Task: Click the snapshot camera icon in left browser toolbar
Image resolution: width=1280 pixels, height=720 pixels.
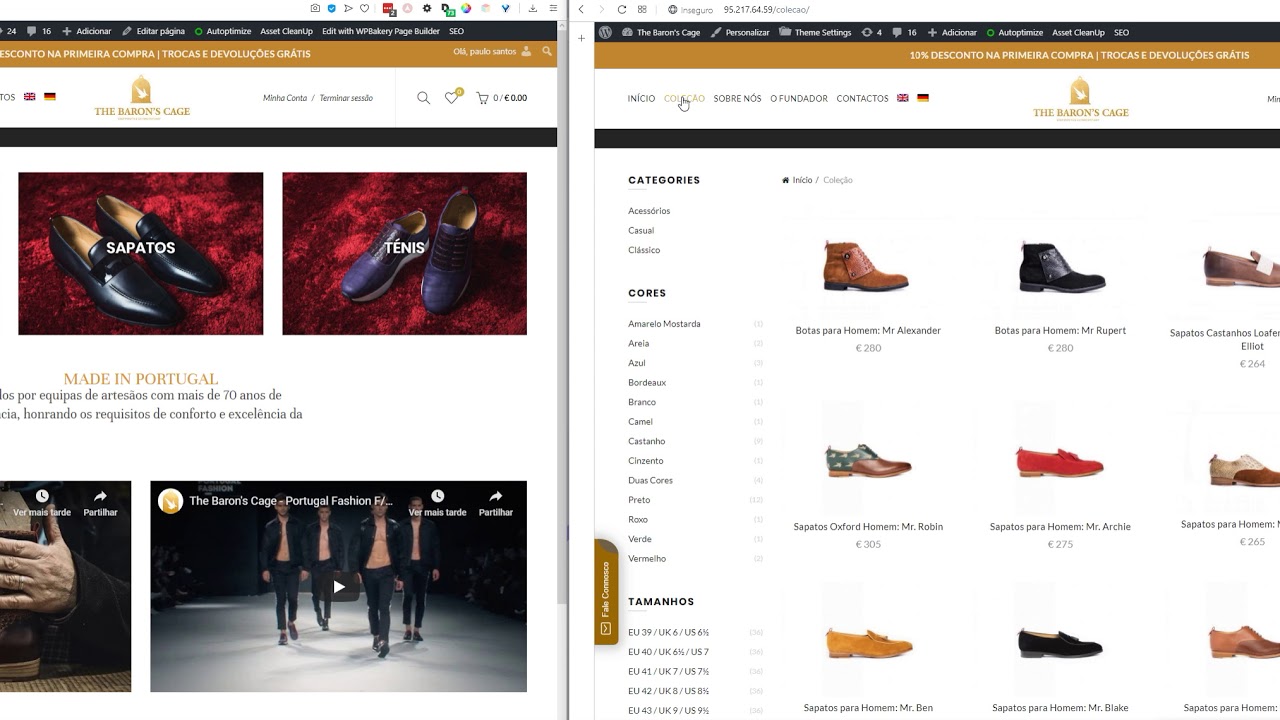Action: 315,8
